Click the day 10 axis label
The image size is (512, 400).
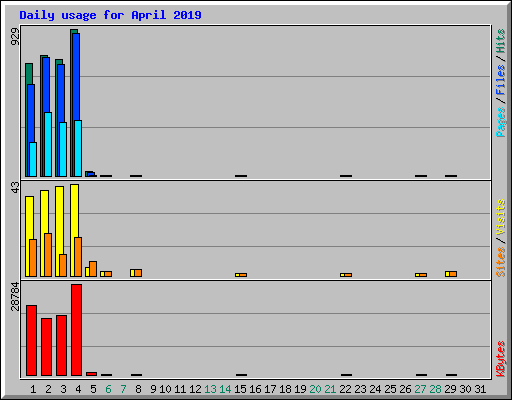[165, 389]
